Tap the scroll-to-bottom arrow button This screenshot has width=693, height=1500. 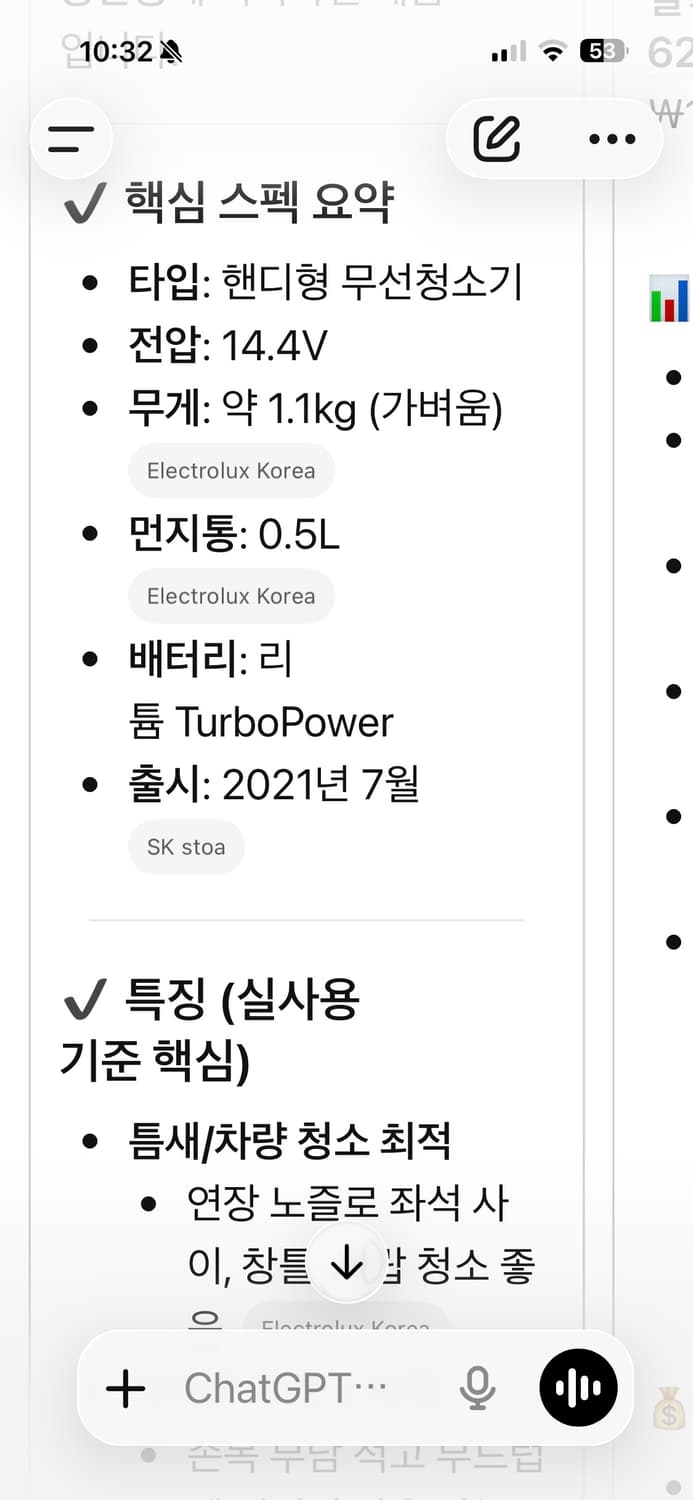pos(345,1262)
